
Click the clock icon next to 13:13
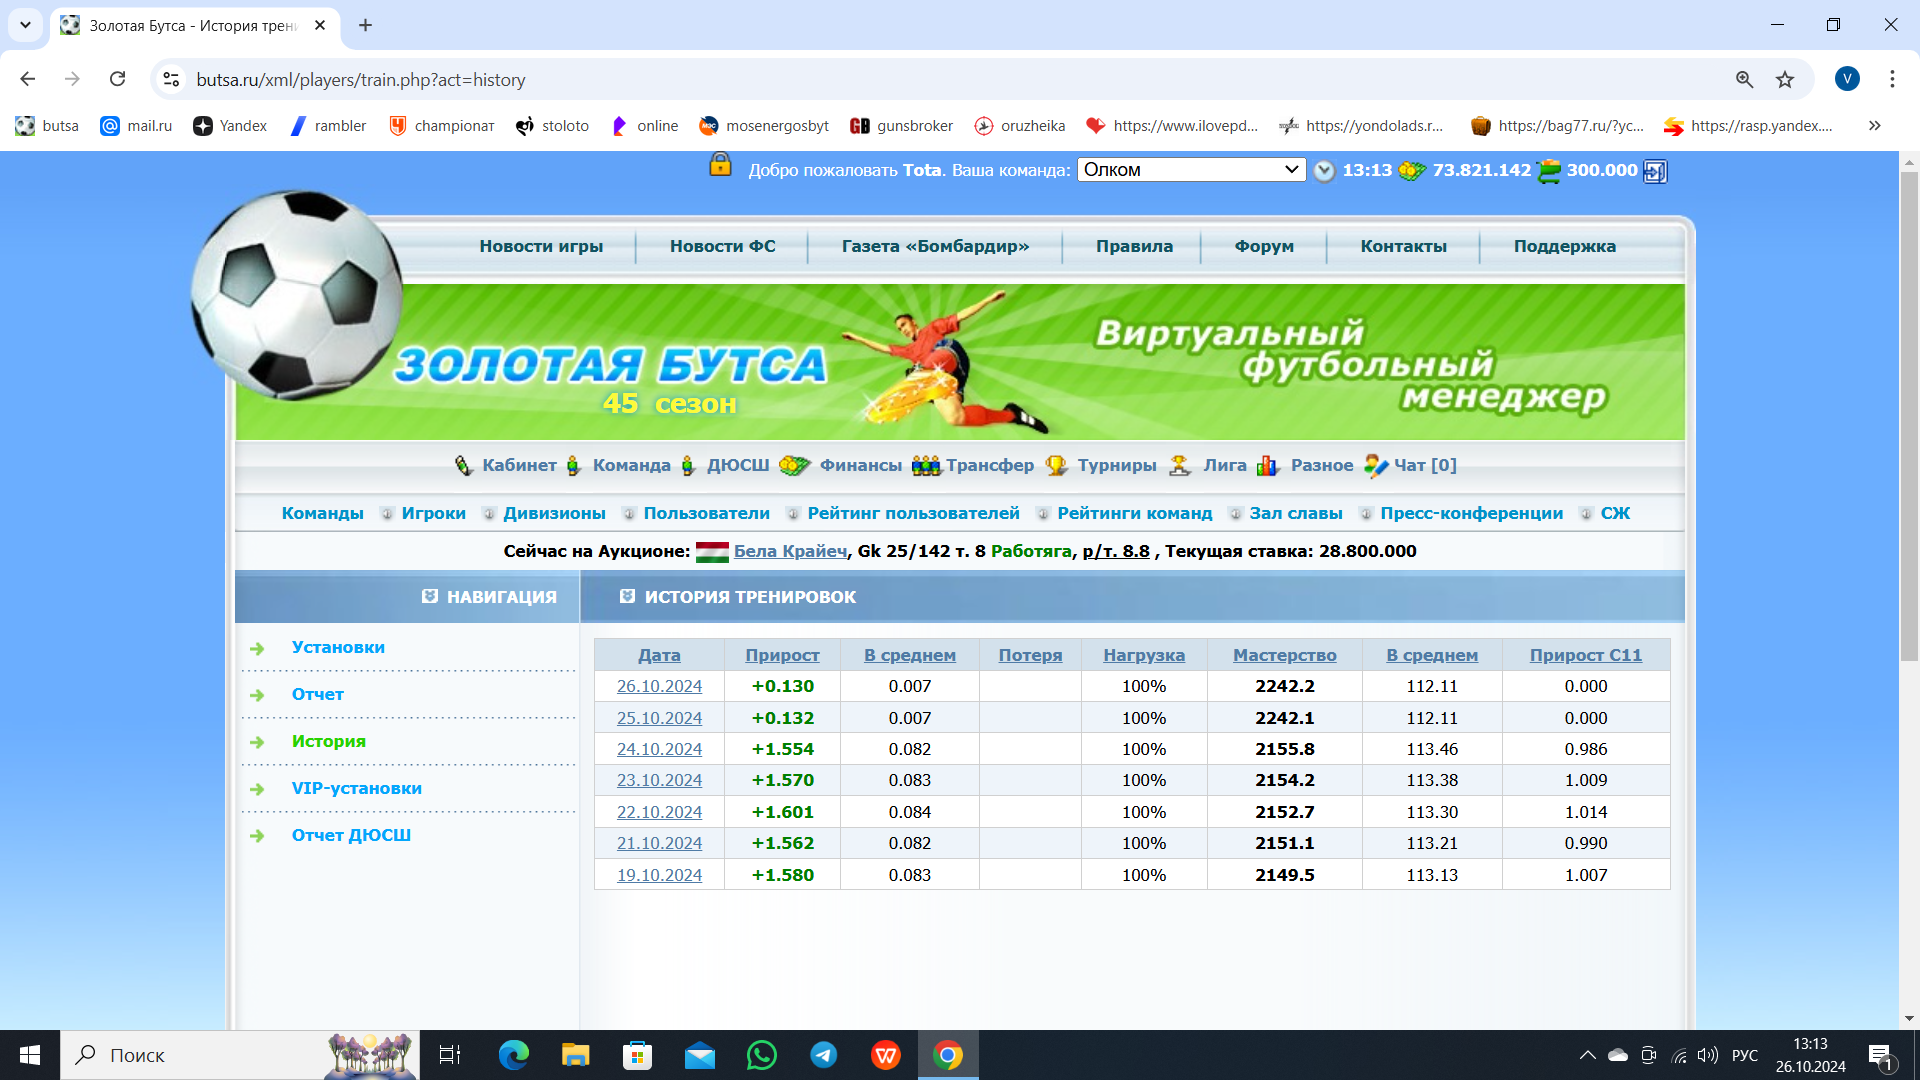[1324, 171]
